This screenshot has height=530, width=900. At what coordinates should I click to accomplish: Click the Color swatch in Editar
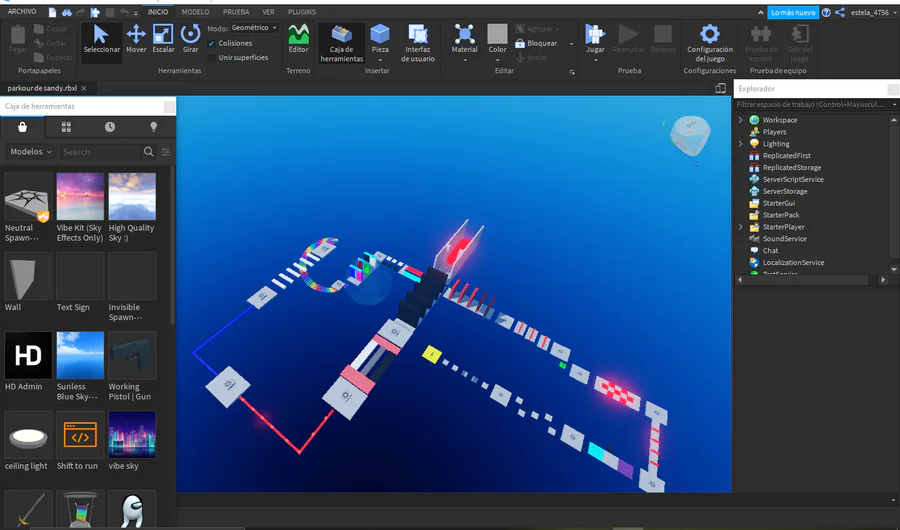tap(497, 34)
